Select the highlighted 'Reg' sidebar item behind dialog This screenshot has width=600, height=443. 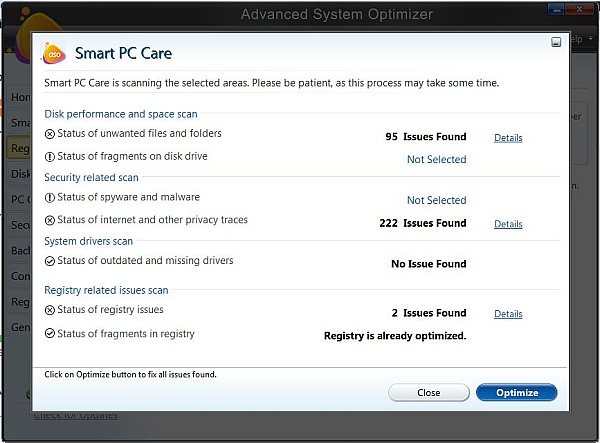(20, 149)
